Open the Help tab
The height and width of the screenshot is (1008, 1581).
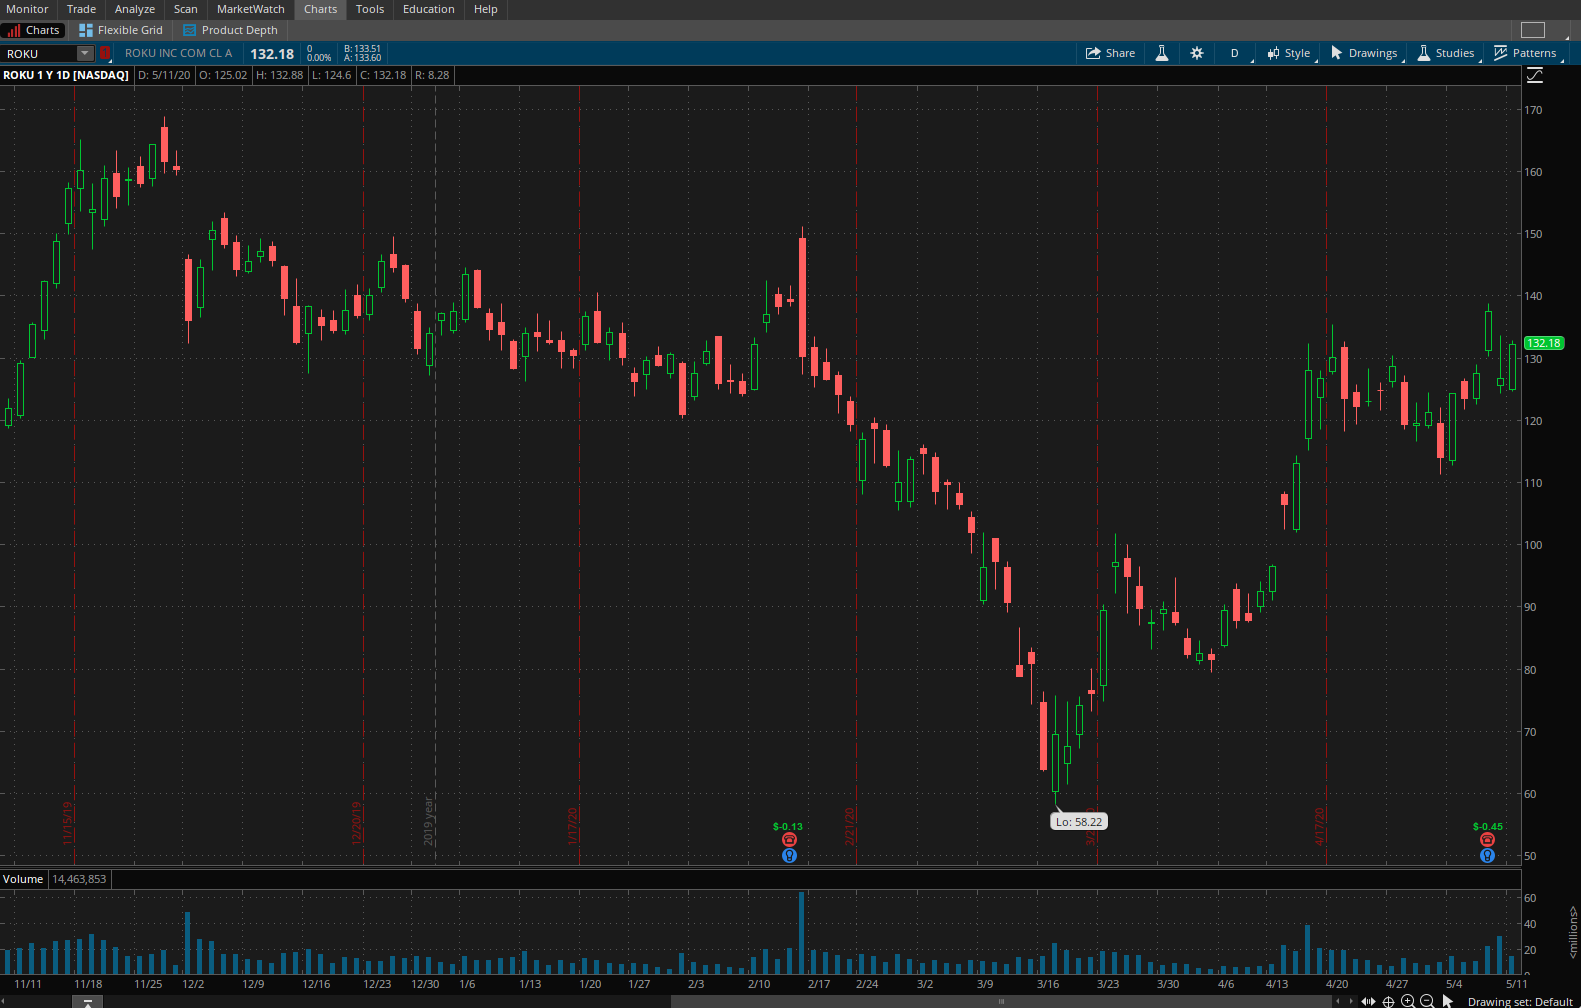coord(486,9)
